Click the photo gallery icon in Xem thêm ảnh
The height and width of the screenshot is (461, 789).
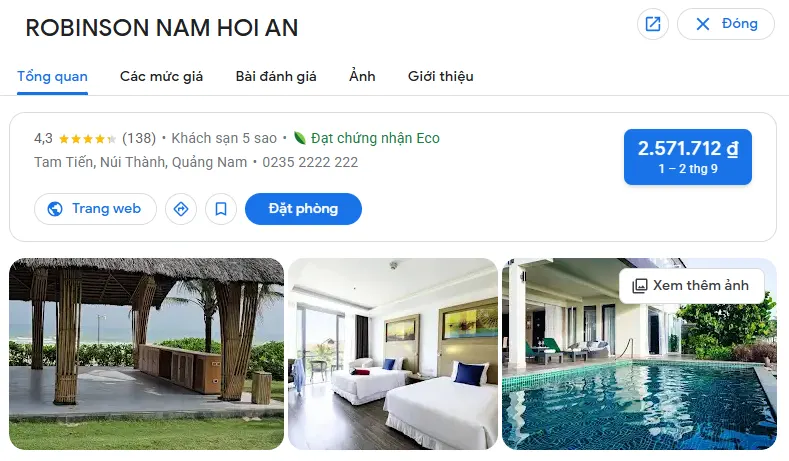click(x=640, y=286)
